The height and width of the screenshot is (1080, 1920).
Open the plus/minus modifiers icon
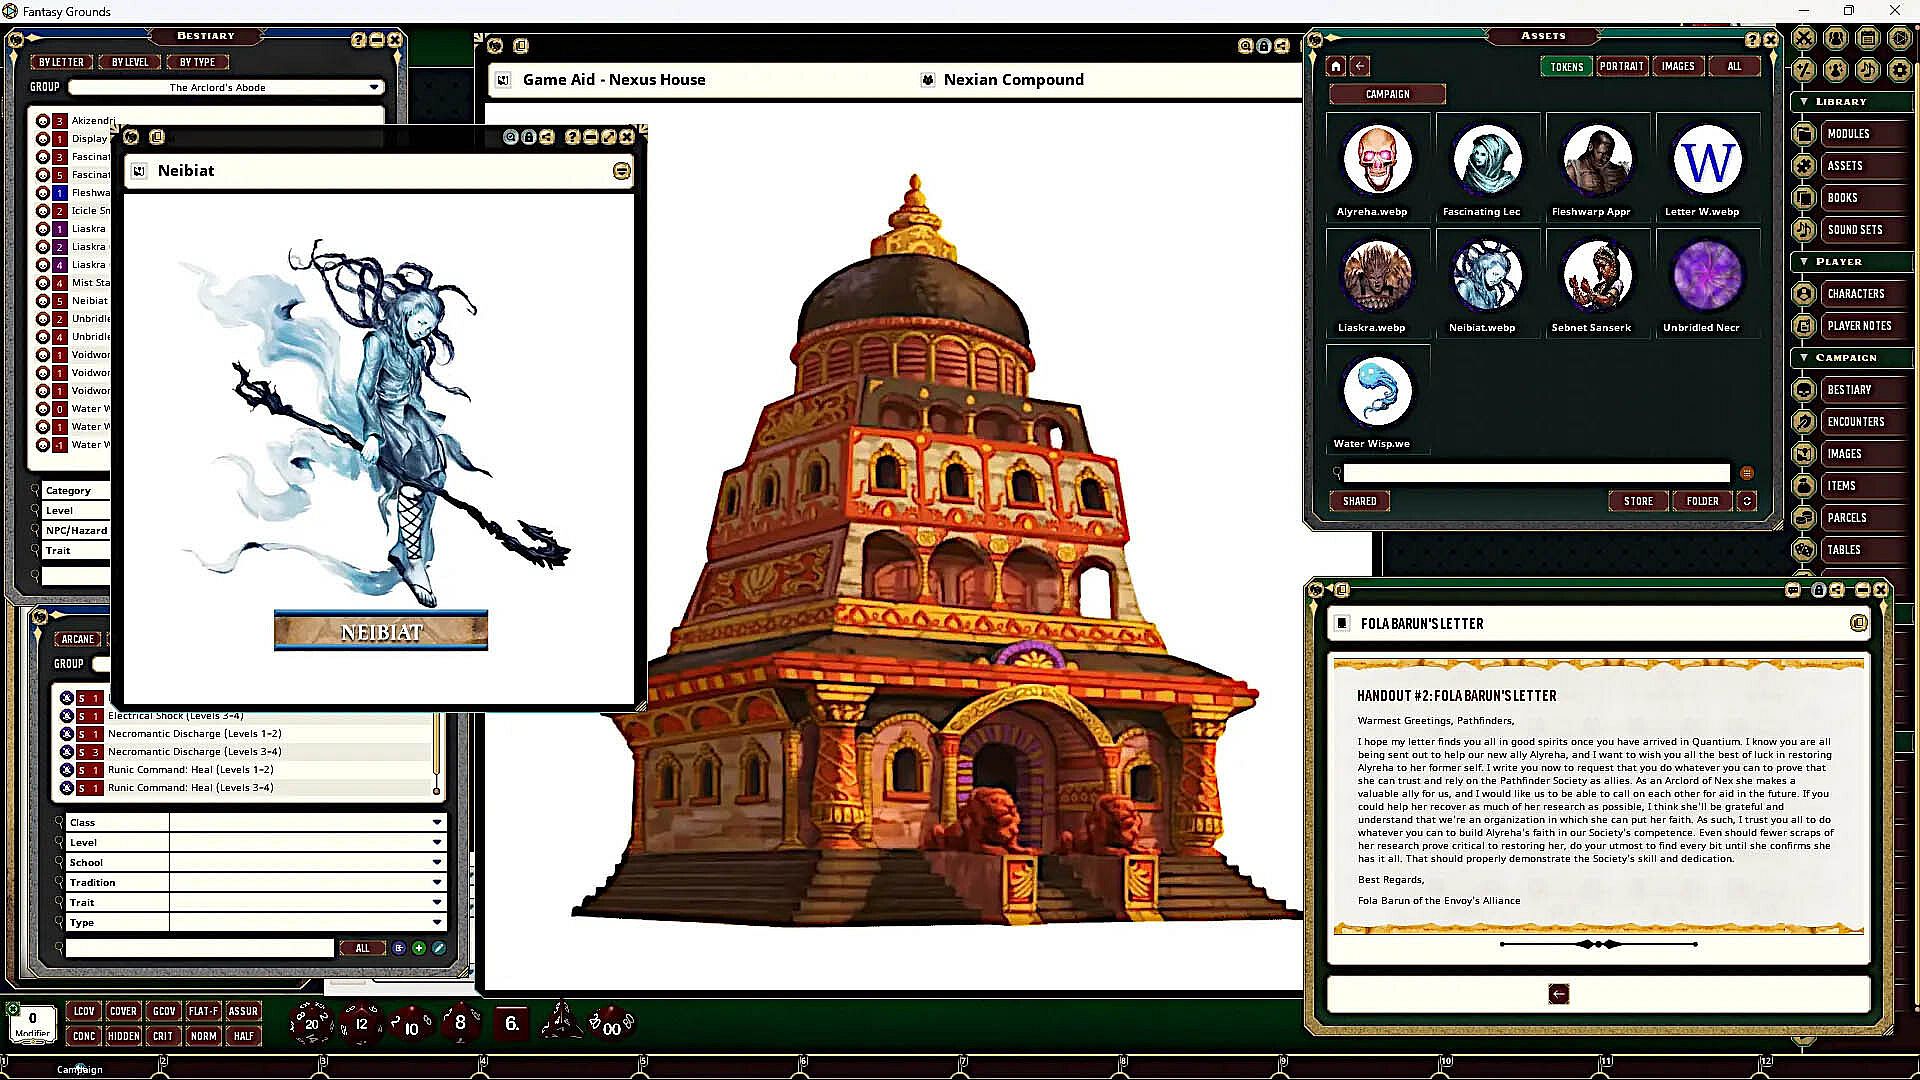(x=1803, y=70)
